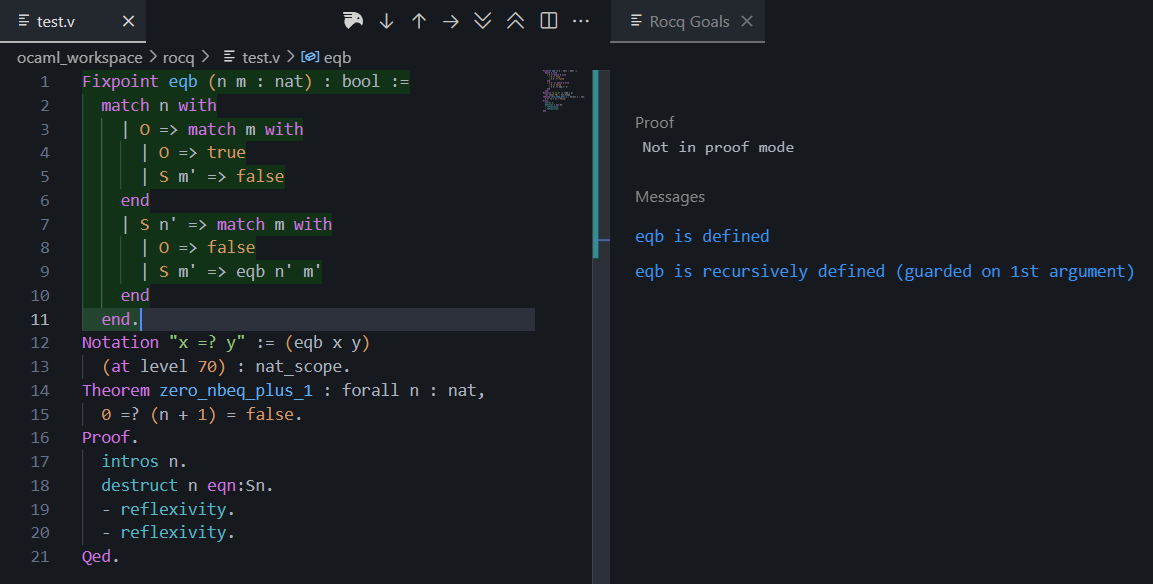
Task: Place cursor on the Qed. line
Action: pos(101,557)
